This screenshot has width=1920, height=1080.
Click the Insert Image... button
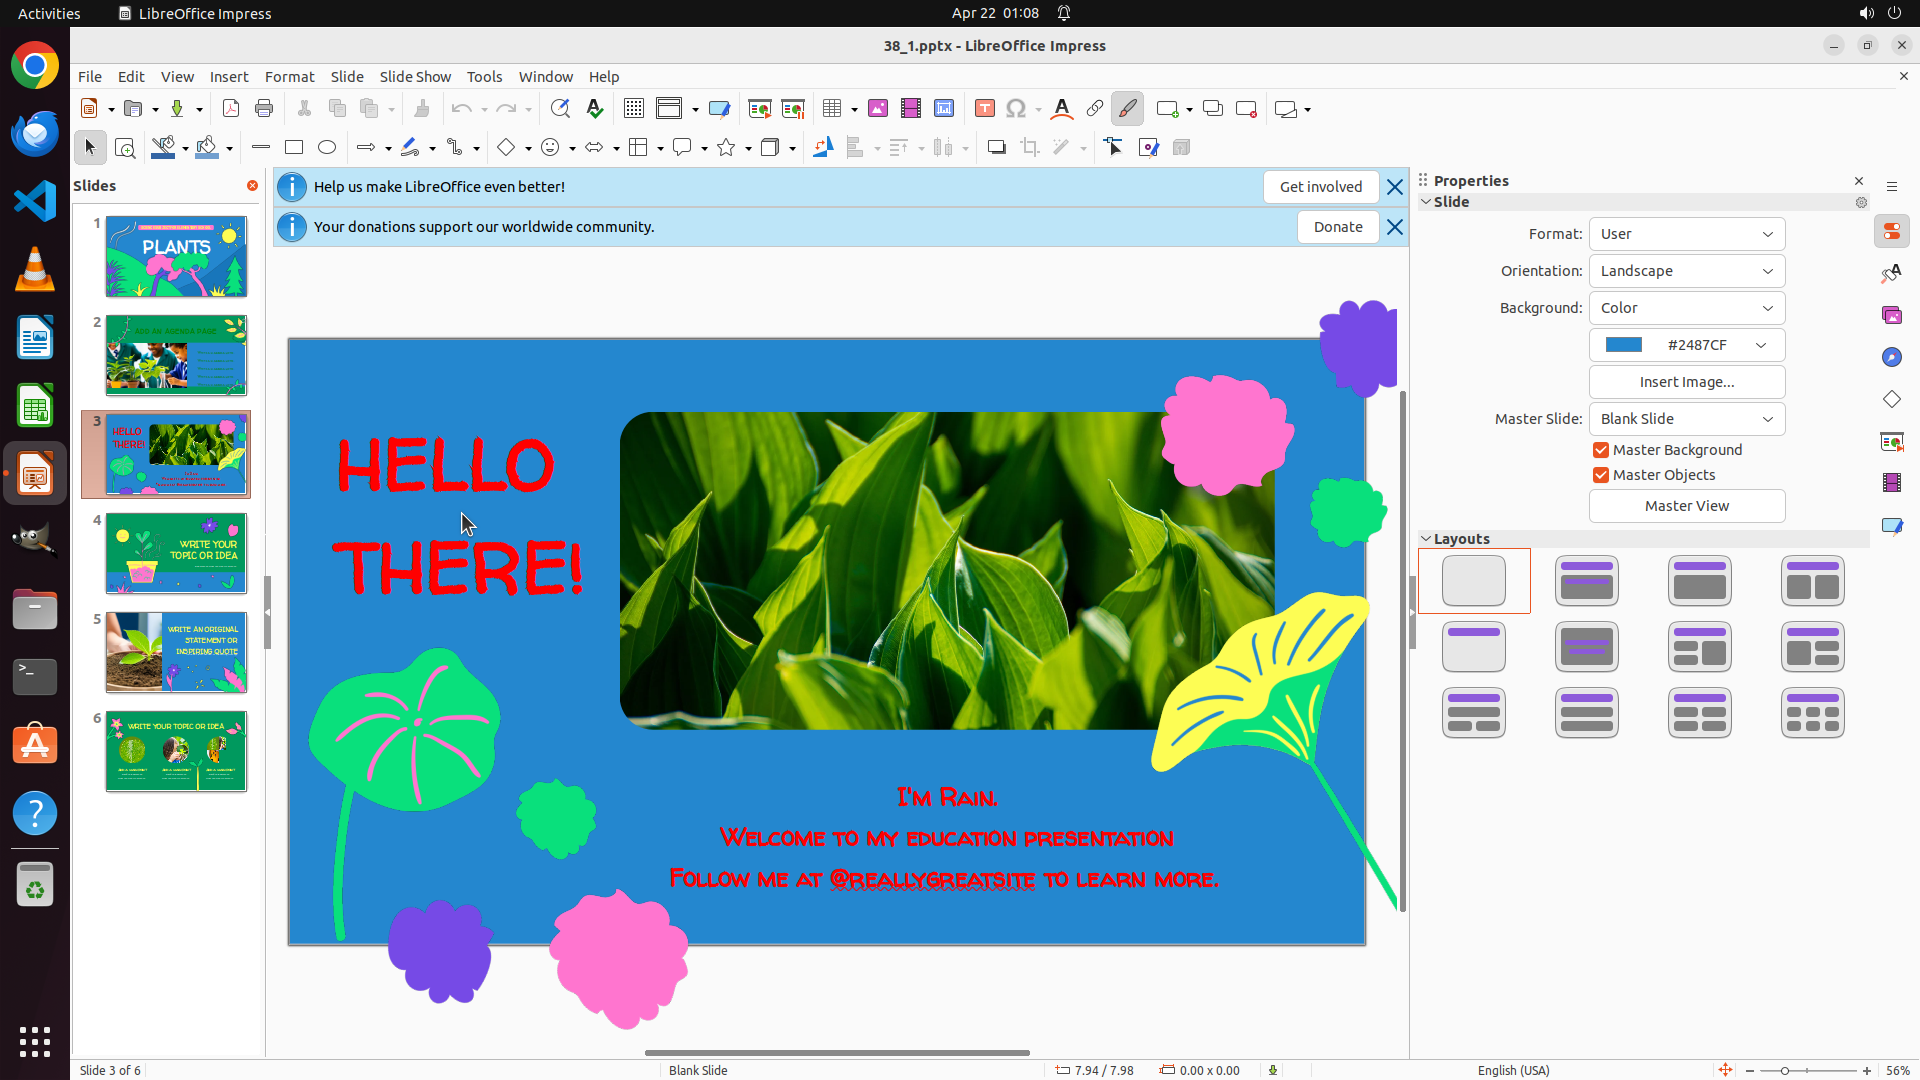coord(1686,382)
